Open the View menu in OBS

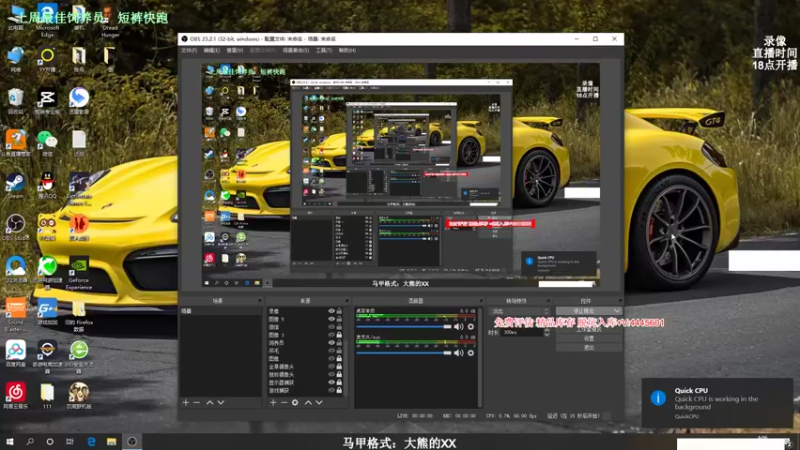point(235,51)
